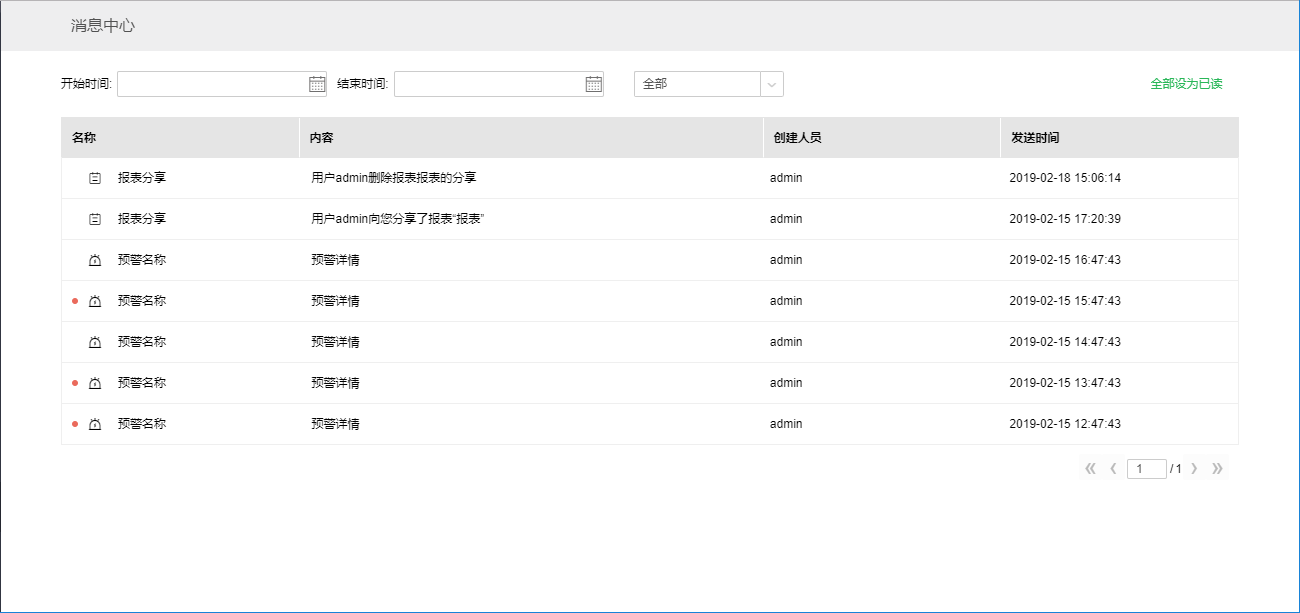The width and height of the screenshot is (1300, 613).
Task: Go to the next page arrow
Action: tap(1194, 469)
